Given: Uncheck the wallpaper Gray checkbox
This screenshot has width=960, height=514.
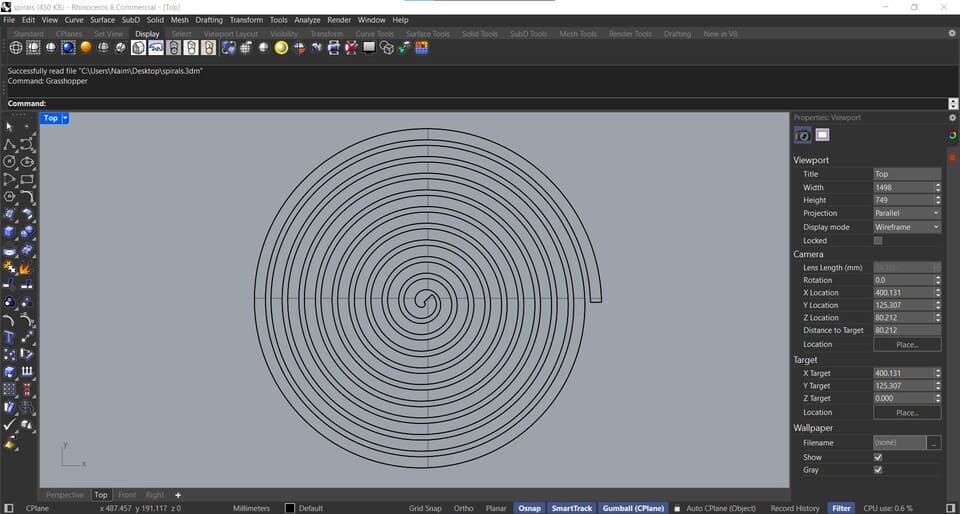Looking at the screenshot, I should point(878,470).
